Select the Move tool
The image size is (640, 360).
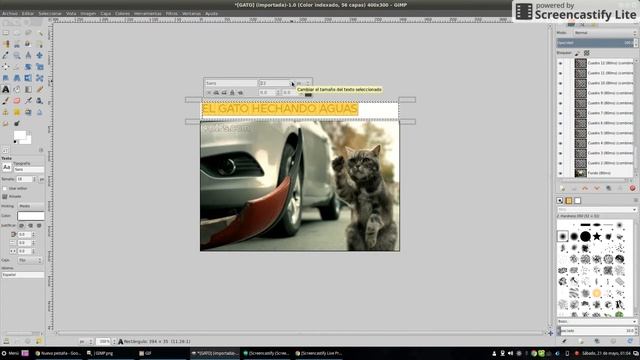click(40, 55)
